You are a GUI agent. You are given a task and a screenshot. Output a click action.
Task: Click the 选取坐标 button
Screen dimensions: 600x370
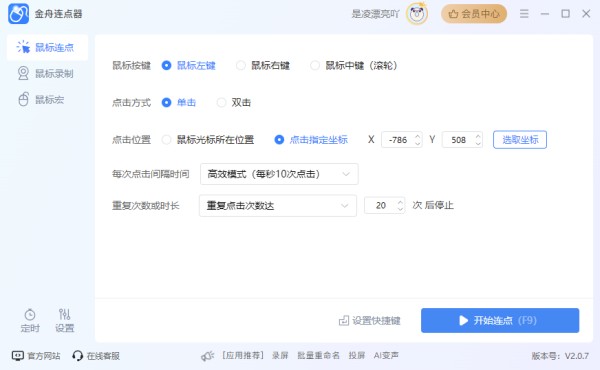(520, 140)
